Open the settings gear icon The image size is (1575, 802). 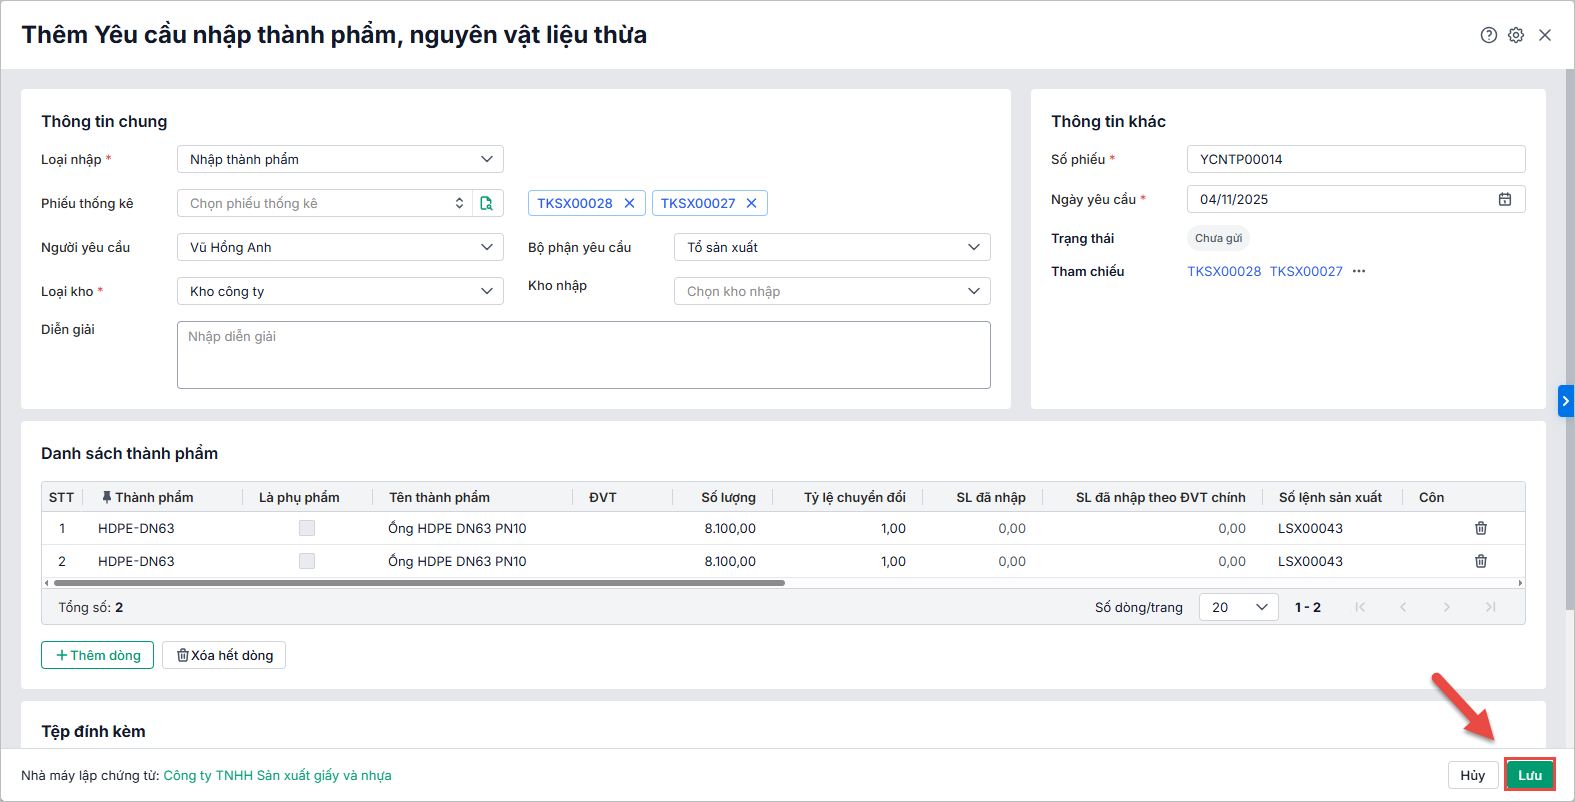click(1516, 35)
